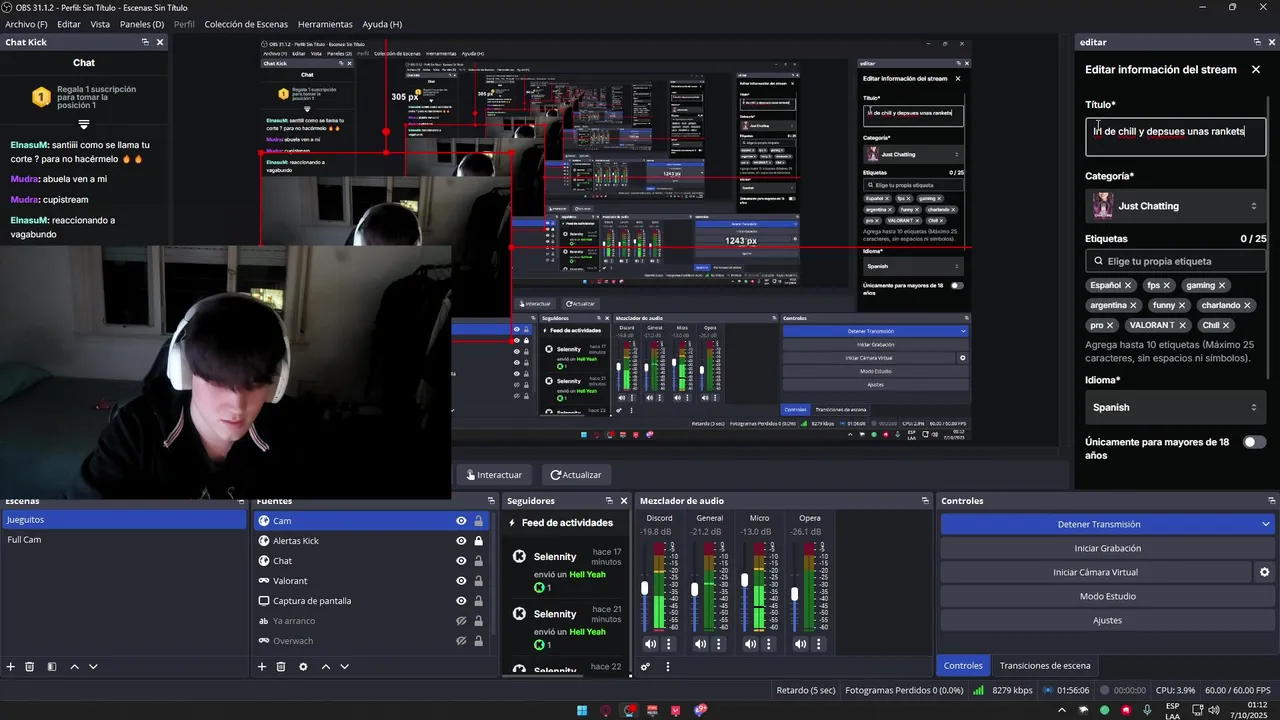Click the Micro volume fader
The image size is (1280, 720).
(x=745, y=580)
